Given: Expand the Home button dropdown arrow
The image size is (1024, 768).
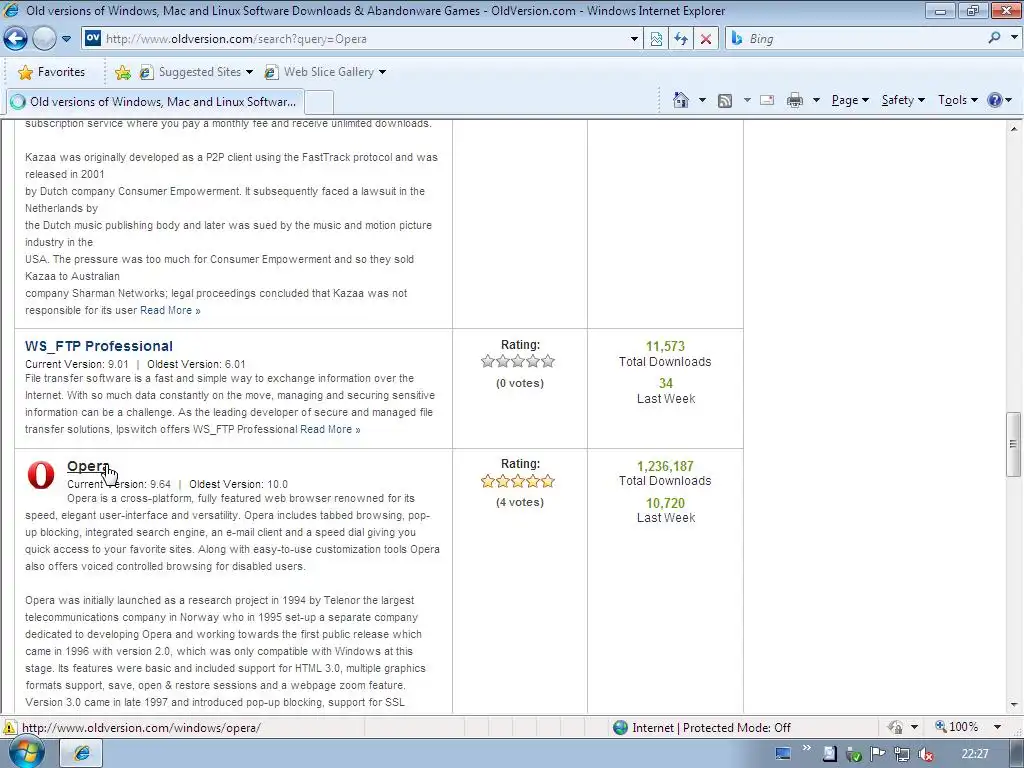Looking at the screenshot, I should tap(702, 100).
